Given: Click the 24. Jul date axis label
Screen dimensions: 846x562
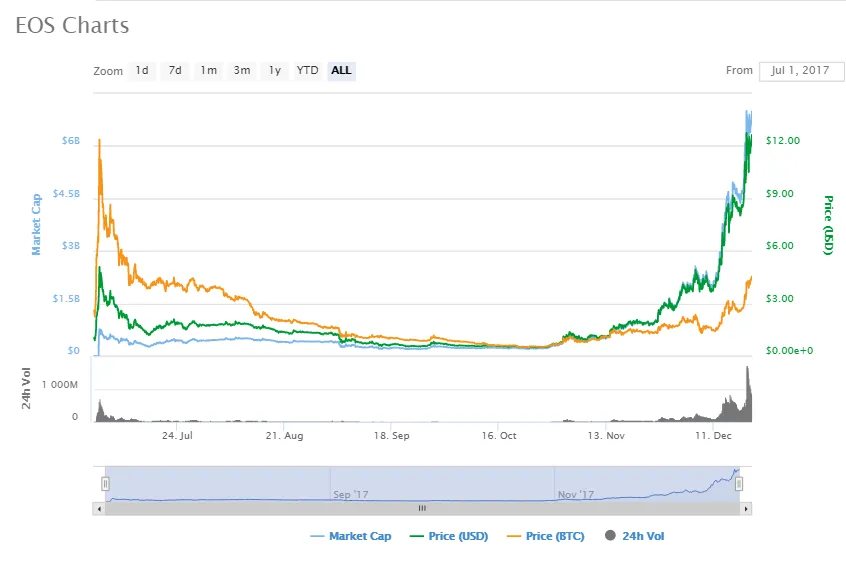Looking at the screenshot, I should 178,436.
